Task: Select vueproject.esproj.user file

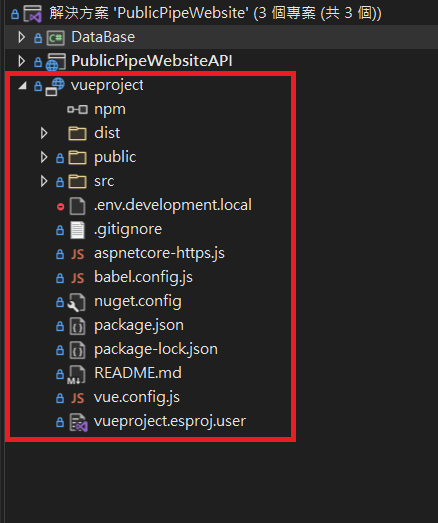Action: point(170,422)
